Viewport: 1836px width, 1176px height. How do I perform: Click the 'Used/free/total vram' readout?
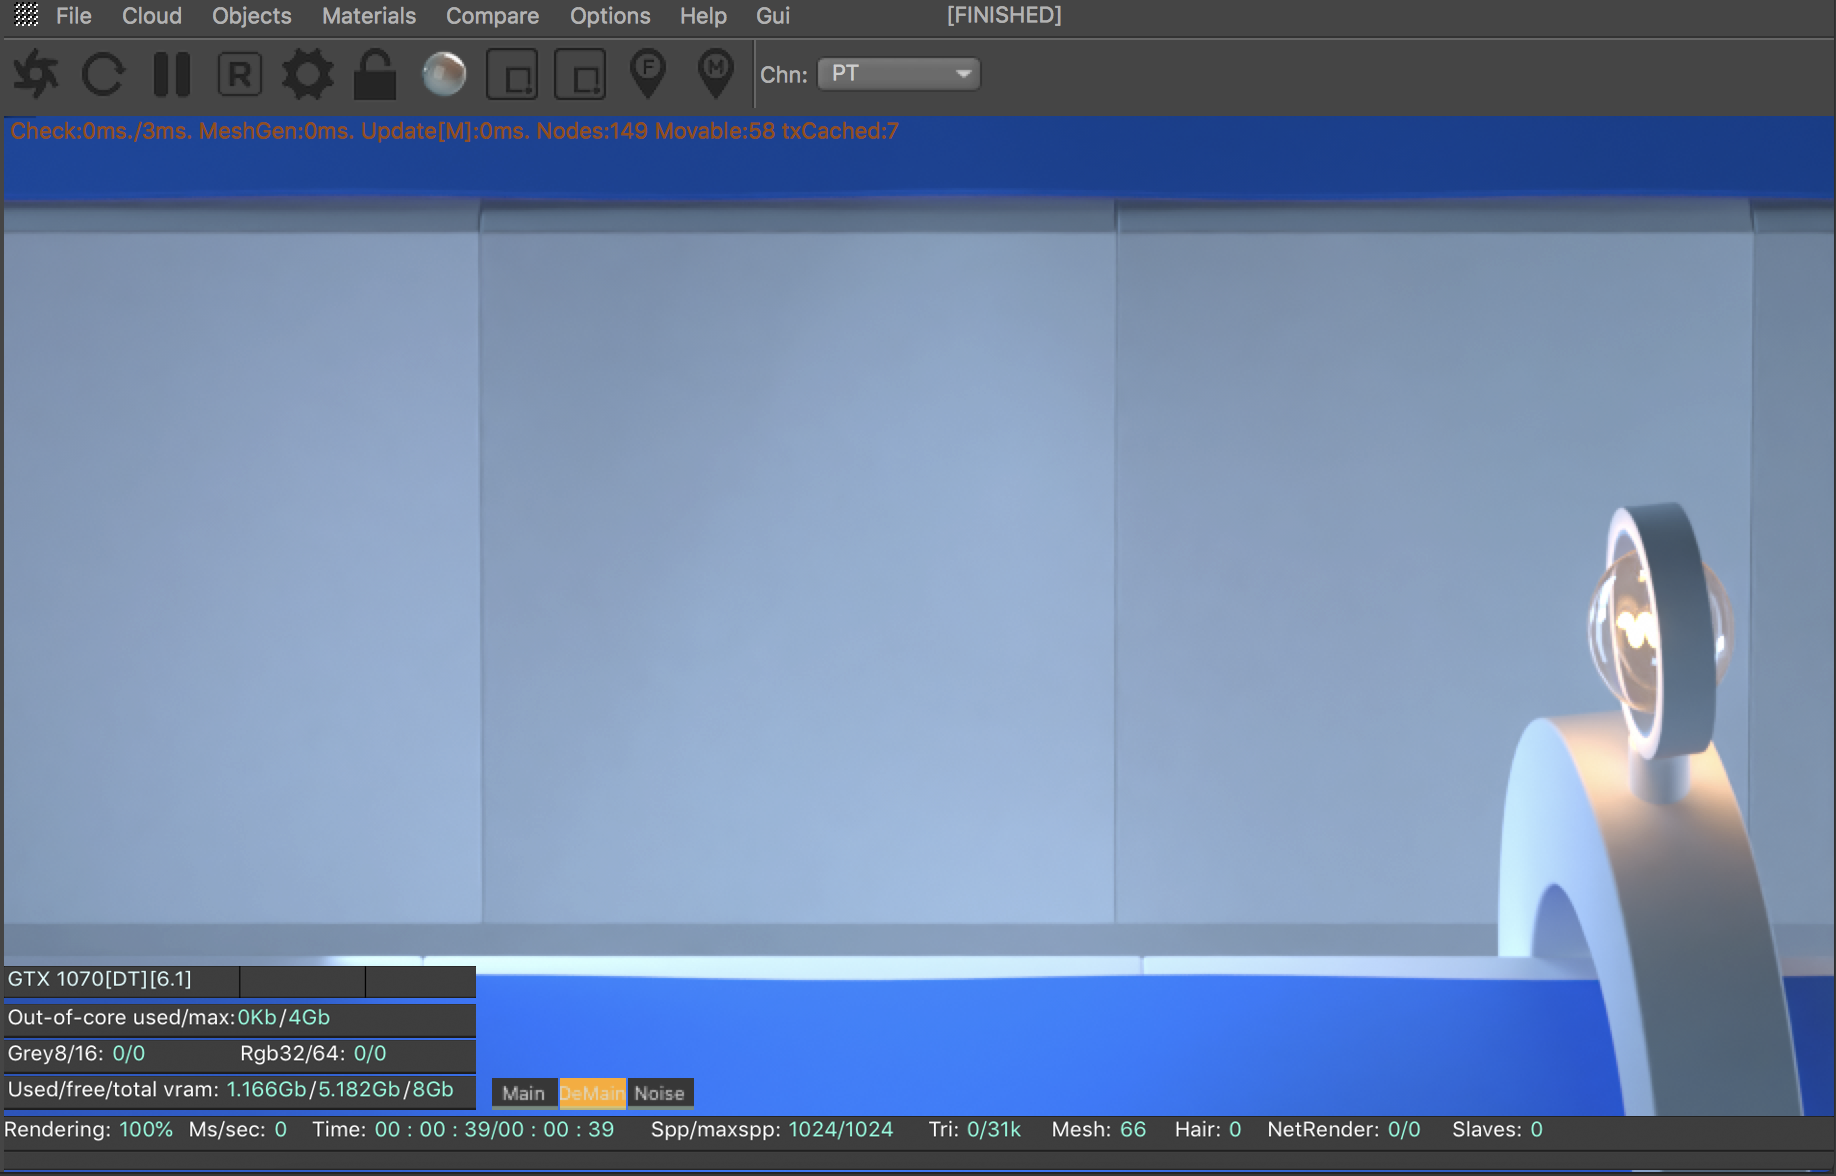231,1089
